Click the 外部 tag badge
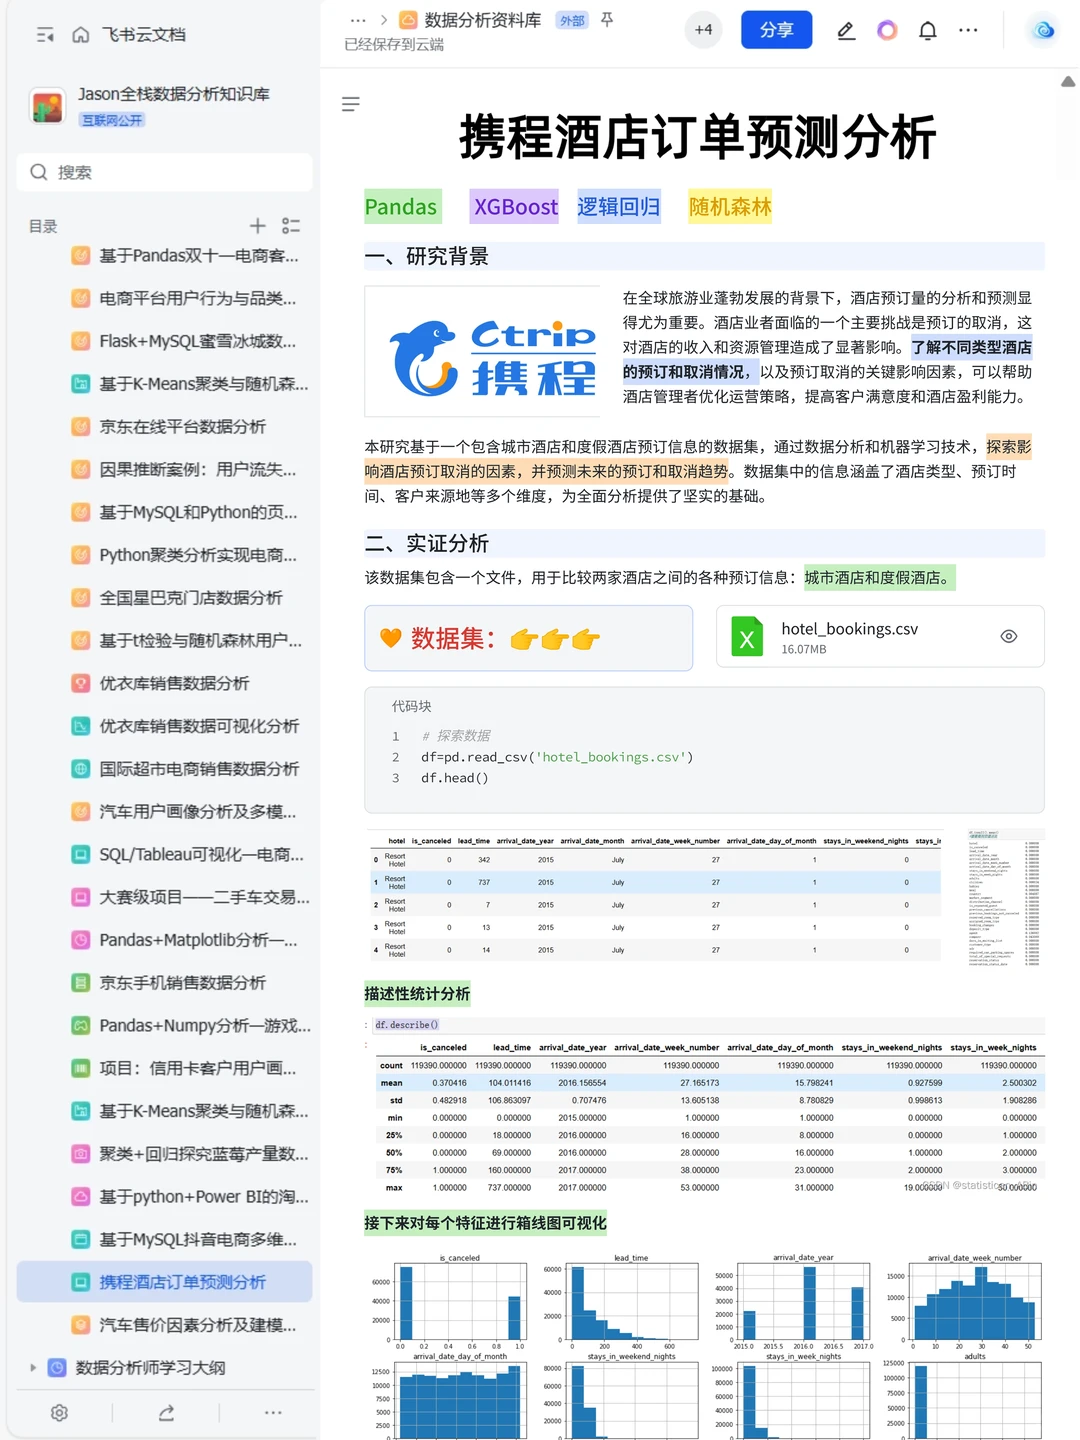This screenshot has height=1440, width=1080. pos(572,20)
